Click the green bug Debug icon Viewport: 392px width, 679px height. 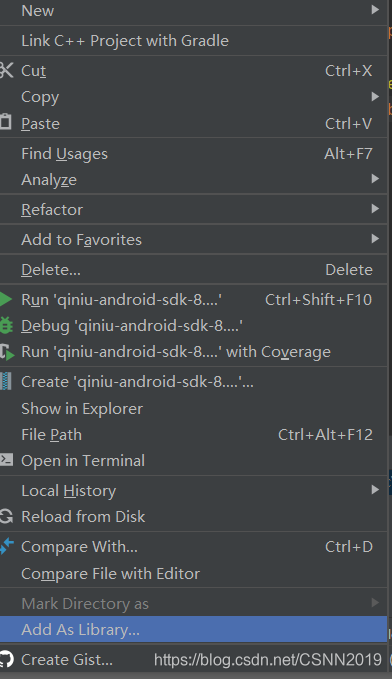(x=6, y=326)
